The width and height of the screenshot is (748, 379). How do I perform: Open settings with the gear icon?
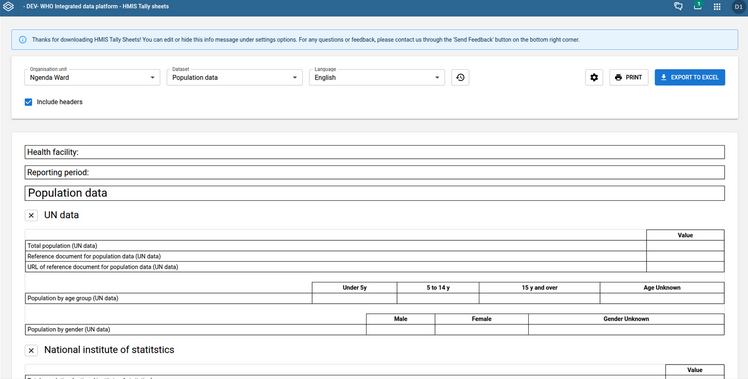click(x=594, y=77)
